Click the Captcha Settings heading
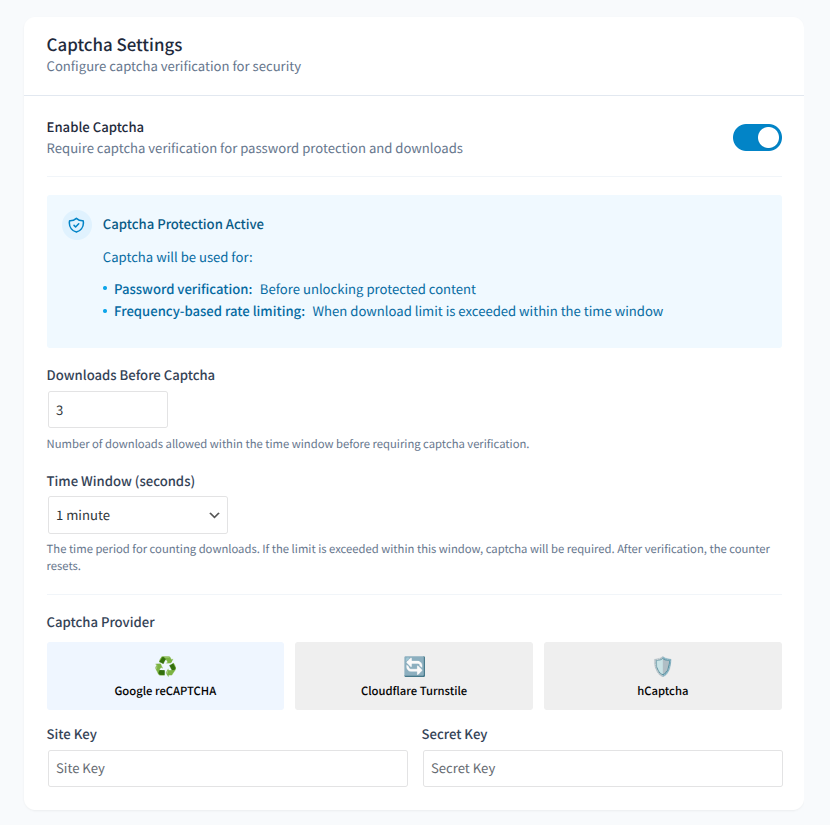 [x=114, y=45]
